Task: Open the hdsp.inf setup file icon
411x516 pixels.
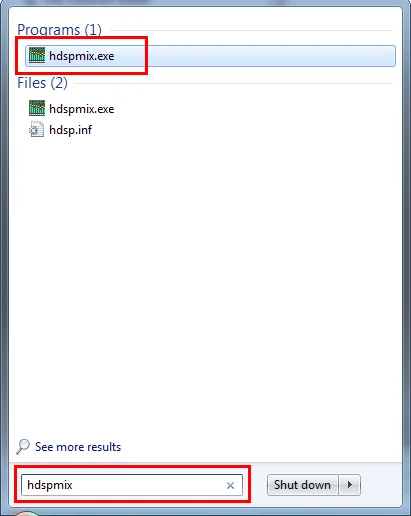Action: [37, 129]
